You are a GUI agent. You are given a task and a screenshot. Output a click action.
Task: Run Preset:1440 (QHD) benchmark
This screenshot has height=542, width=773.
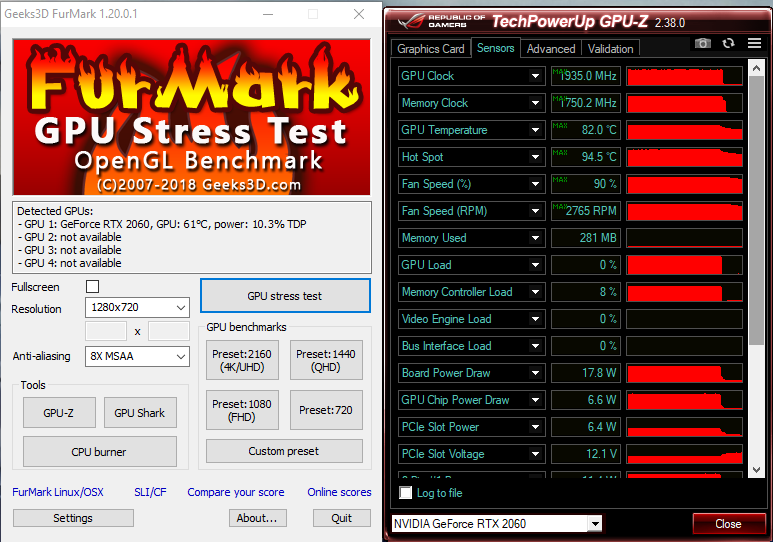(326, 360)
